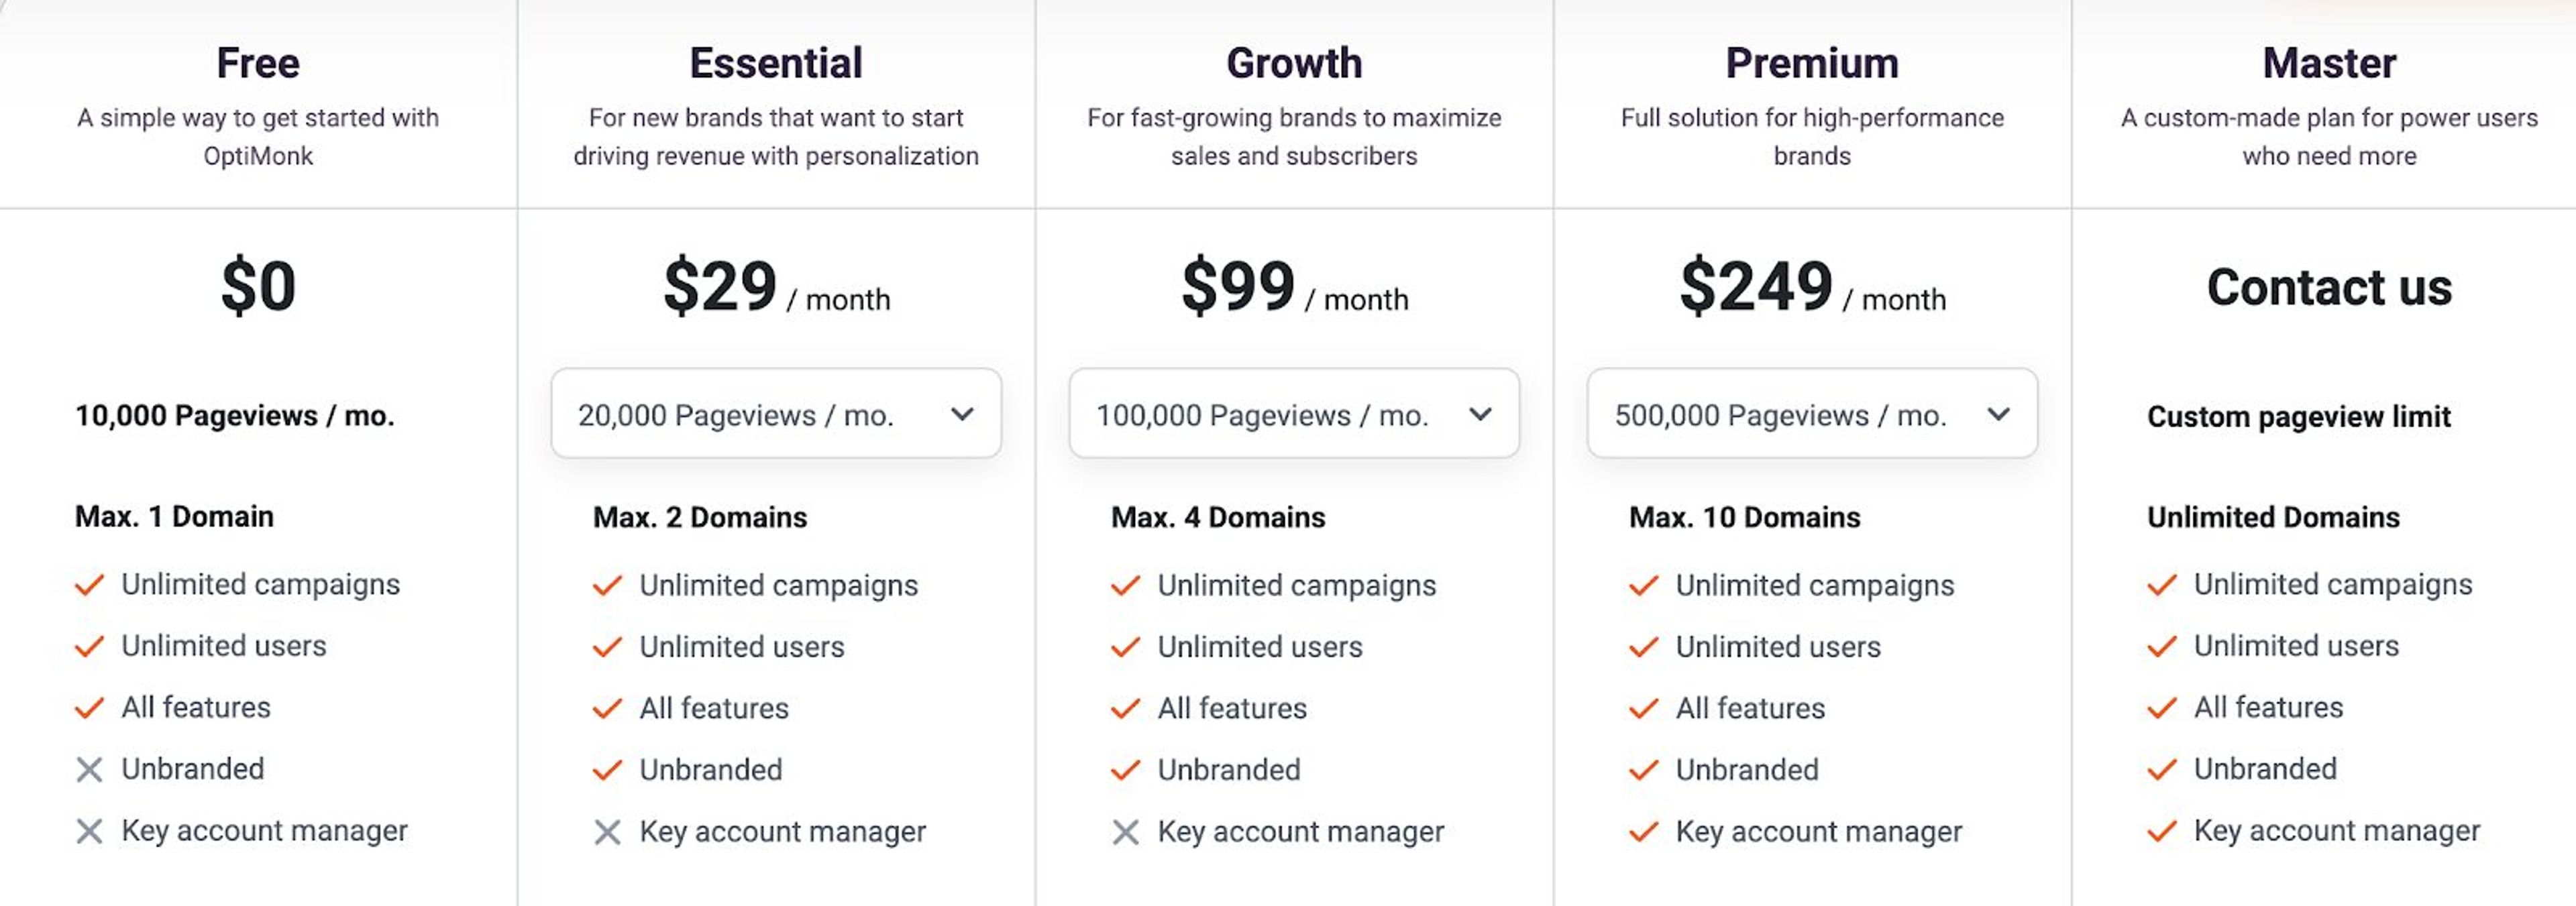2576x906 pixels.
Task: Click the checkmark next to Unbranded in Essential plan
Action: tap(608, 770)
